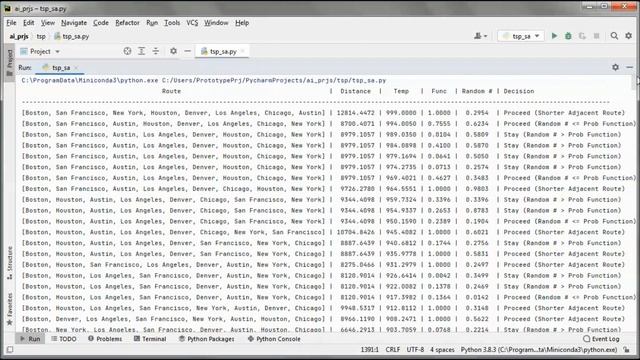The image size is (640, 360).
Task: Click Expand All icon in Project panel
Action: [x=141, y=51]
